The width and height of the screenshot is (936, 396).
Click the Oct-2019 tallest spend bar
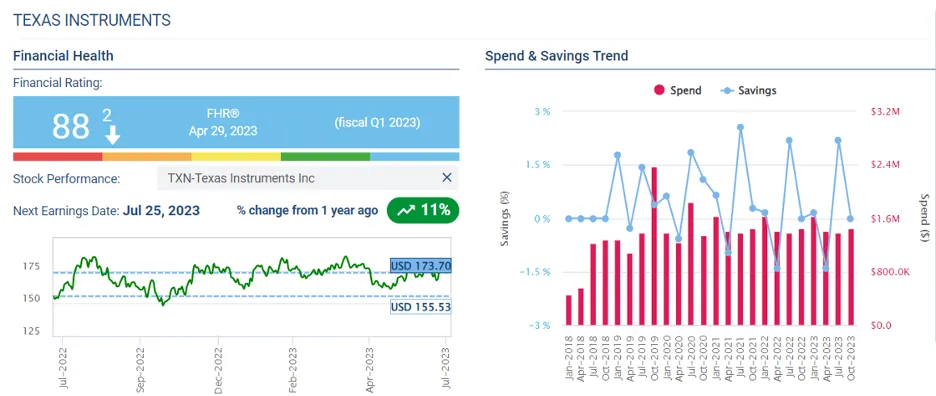pyautogui.click(x=654, y=246)
